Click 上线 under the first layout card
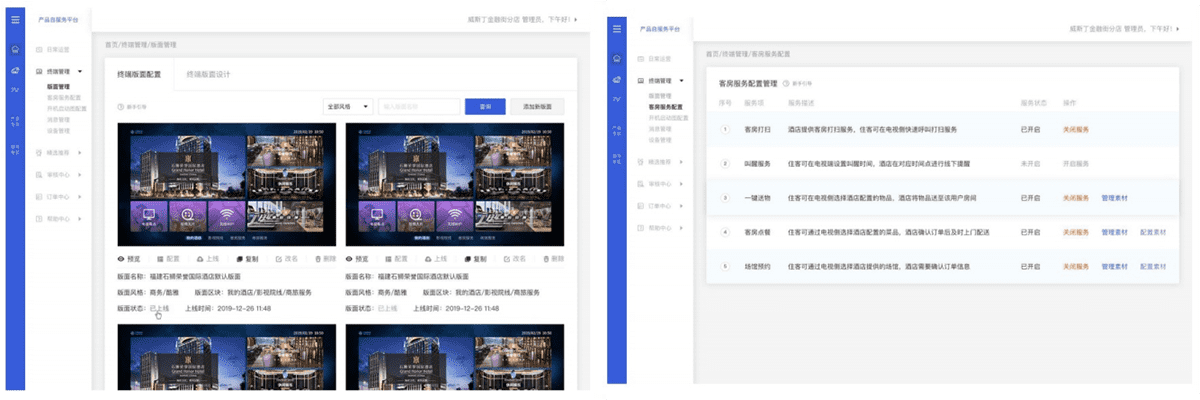The height and width of the screenshot is (400, 1200). click(x=206, y=258)
